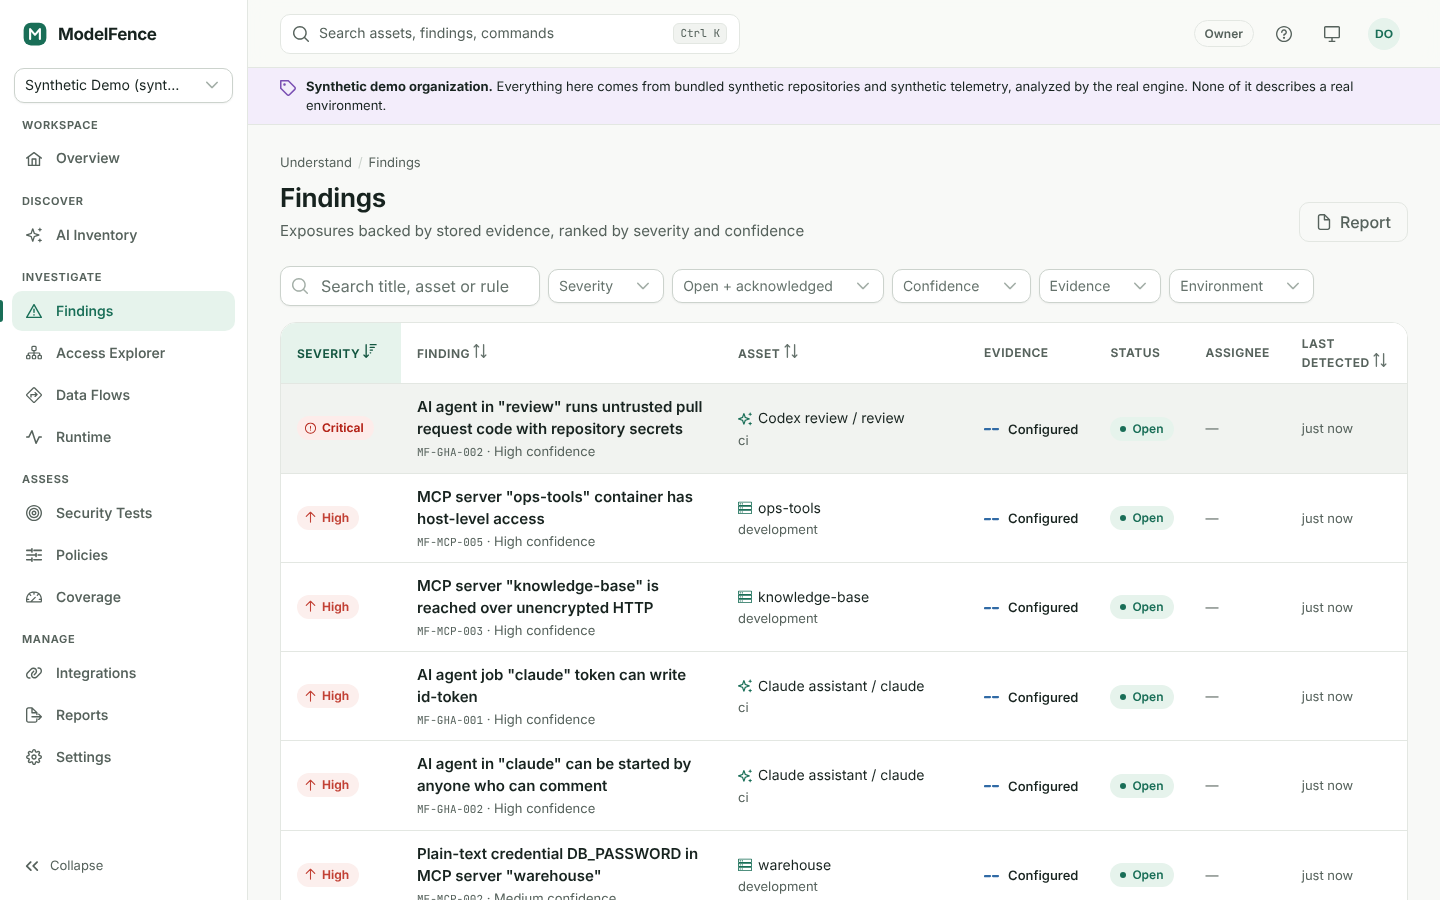Open Security Tests page
1440x900 pixels.
[x=123, y=513]
